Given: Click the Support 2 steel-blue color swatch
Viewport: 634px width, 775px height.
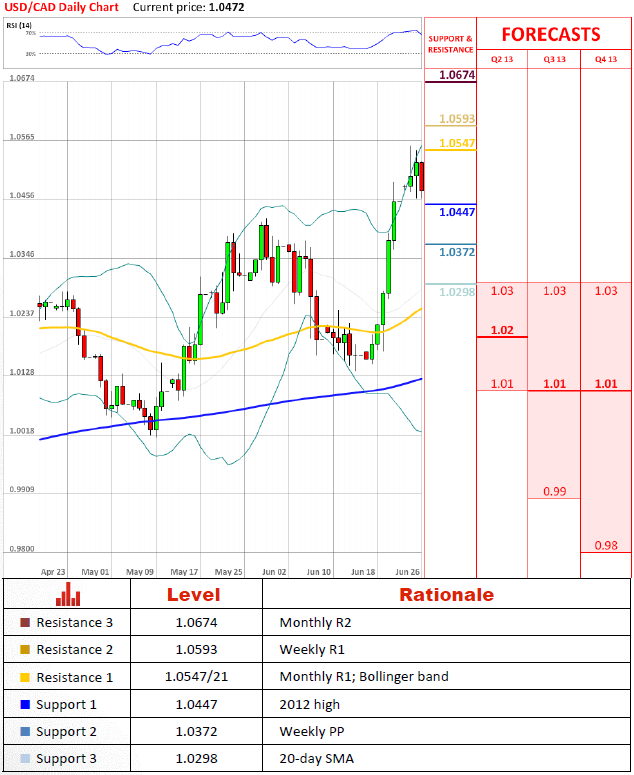Looking at the screenshot, I should [x=25, y=731].
